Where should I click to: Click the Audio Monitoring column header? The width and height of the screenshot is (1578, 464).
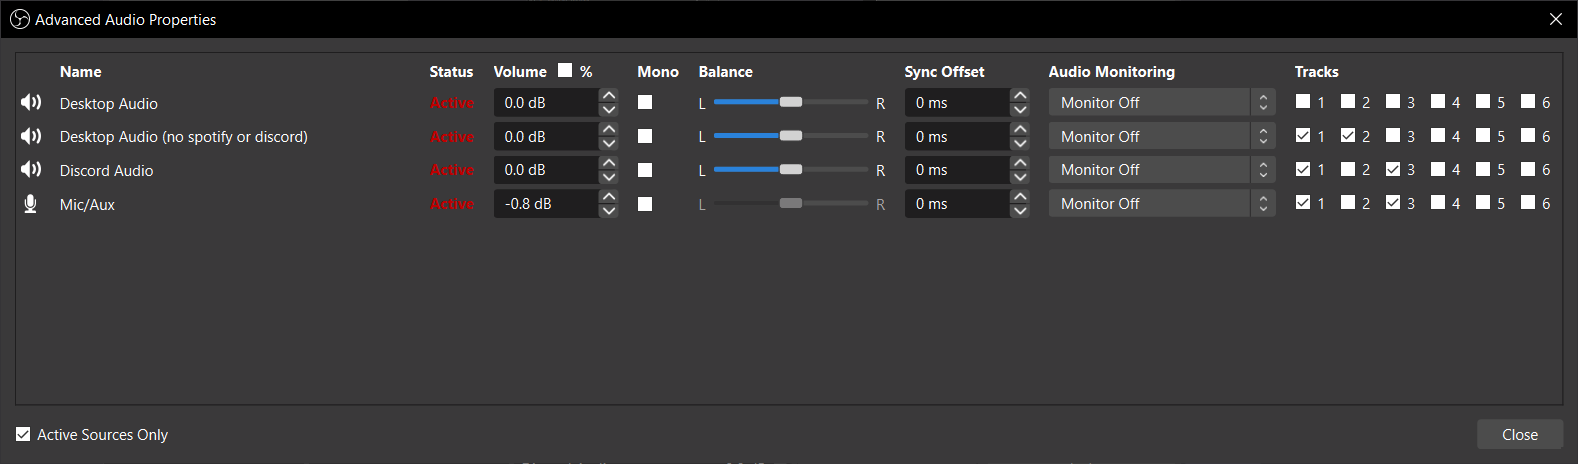pos(1112,72)
